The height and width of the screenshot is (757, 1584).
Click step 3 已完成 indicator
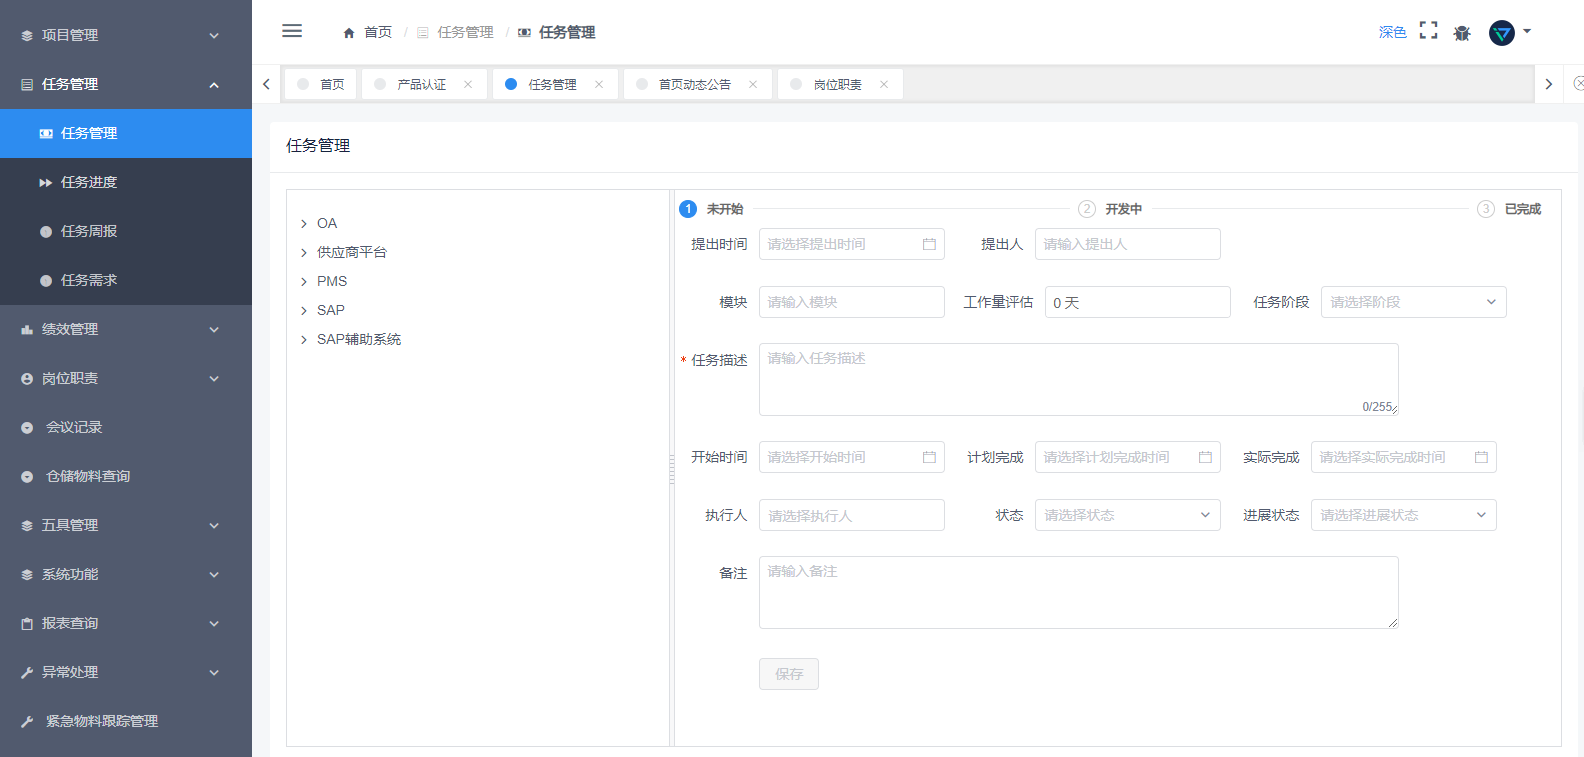1486,209
